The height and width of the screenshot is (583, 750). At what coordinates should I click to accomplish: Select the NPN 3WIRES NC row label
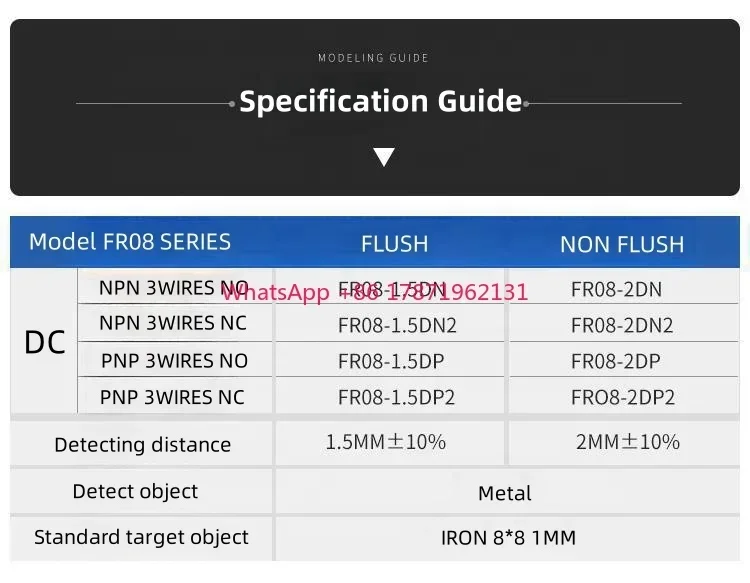173,323
